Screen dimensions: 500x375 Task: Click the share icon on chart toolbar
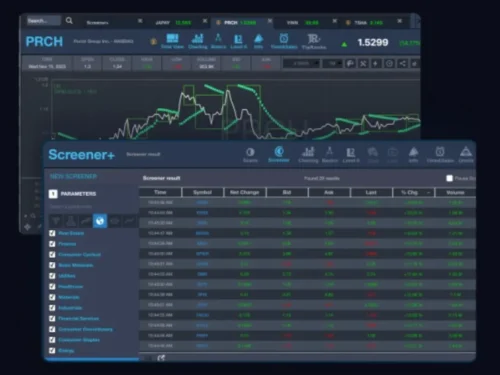coord(402,63)
